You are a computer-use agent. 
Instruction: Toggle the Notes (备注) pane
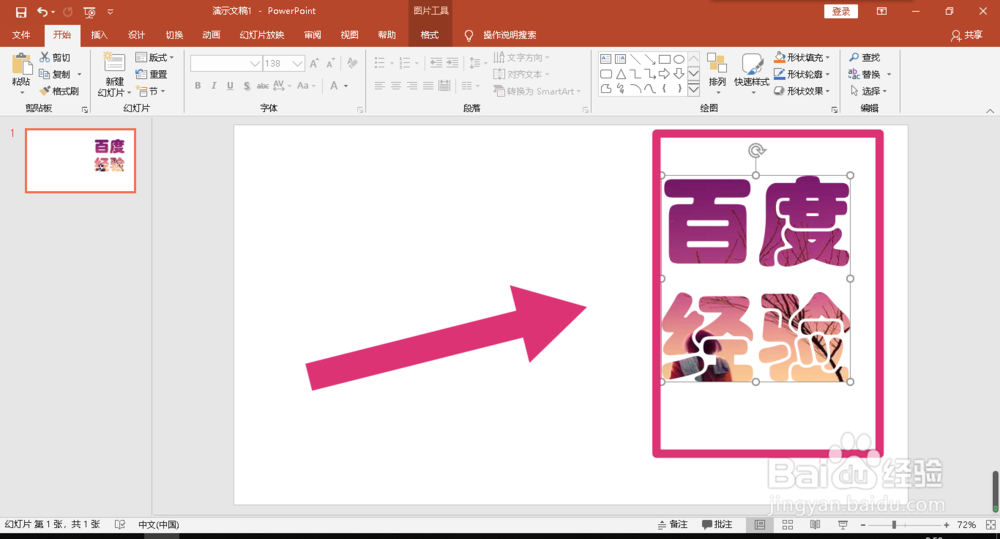point(673,524)
